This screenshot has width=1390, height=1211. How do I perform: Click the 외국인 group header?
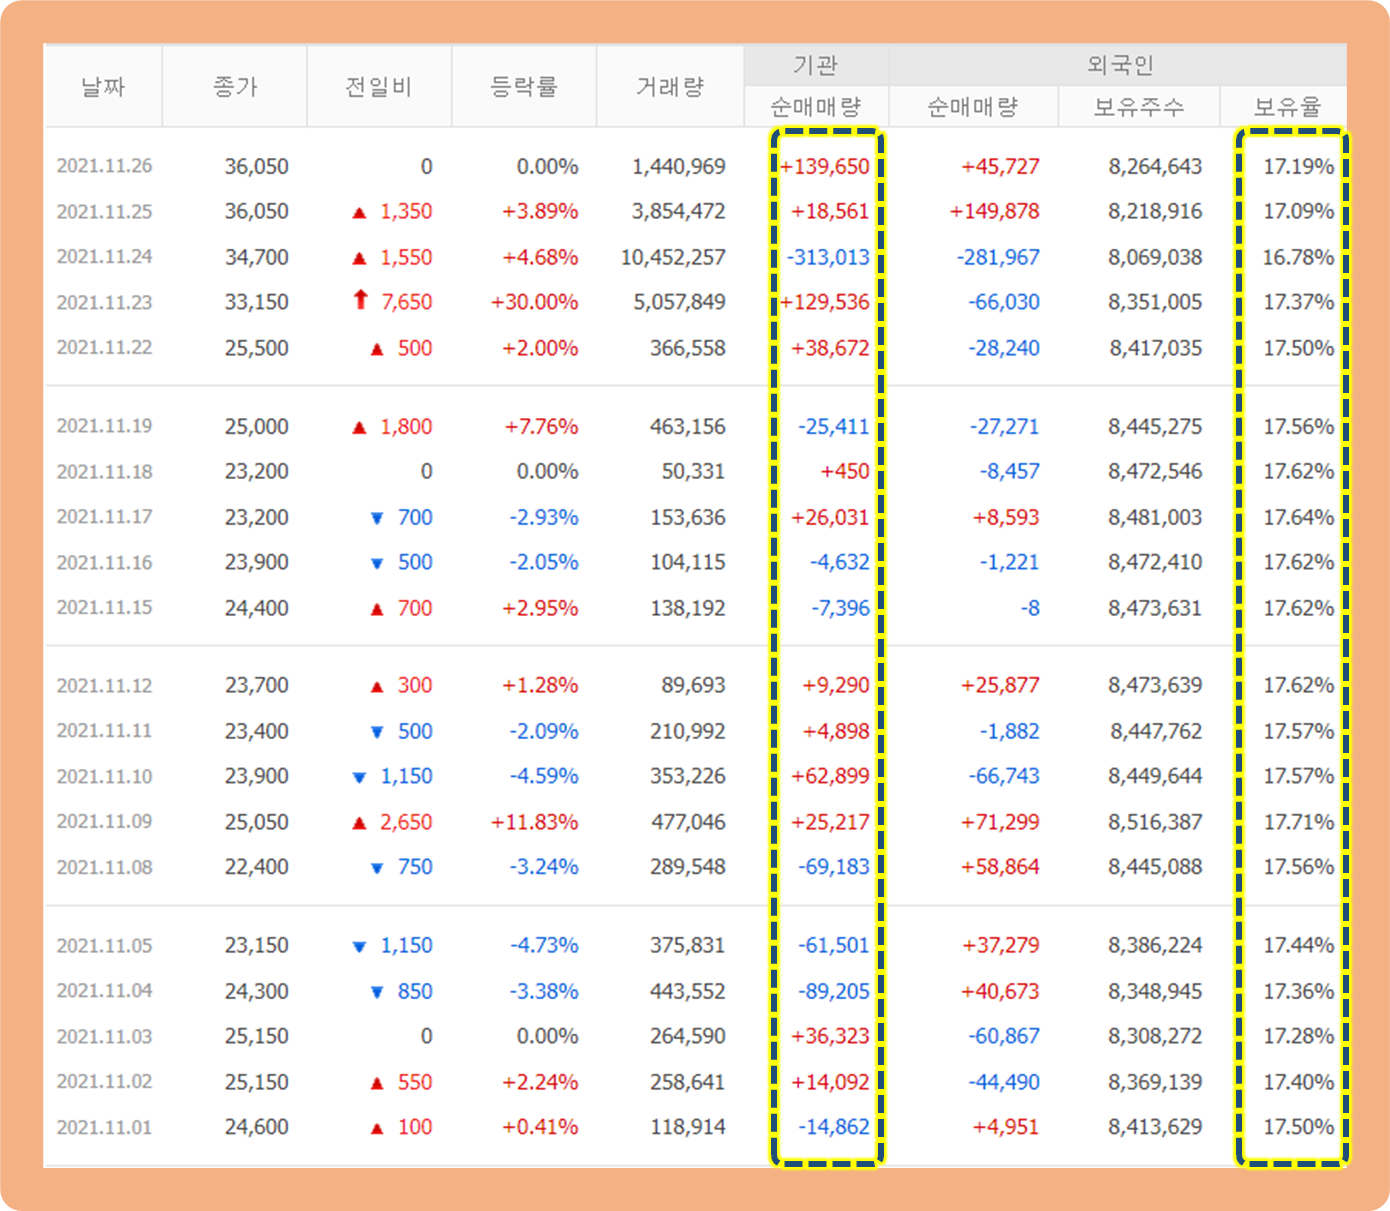1118,65
